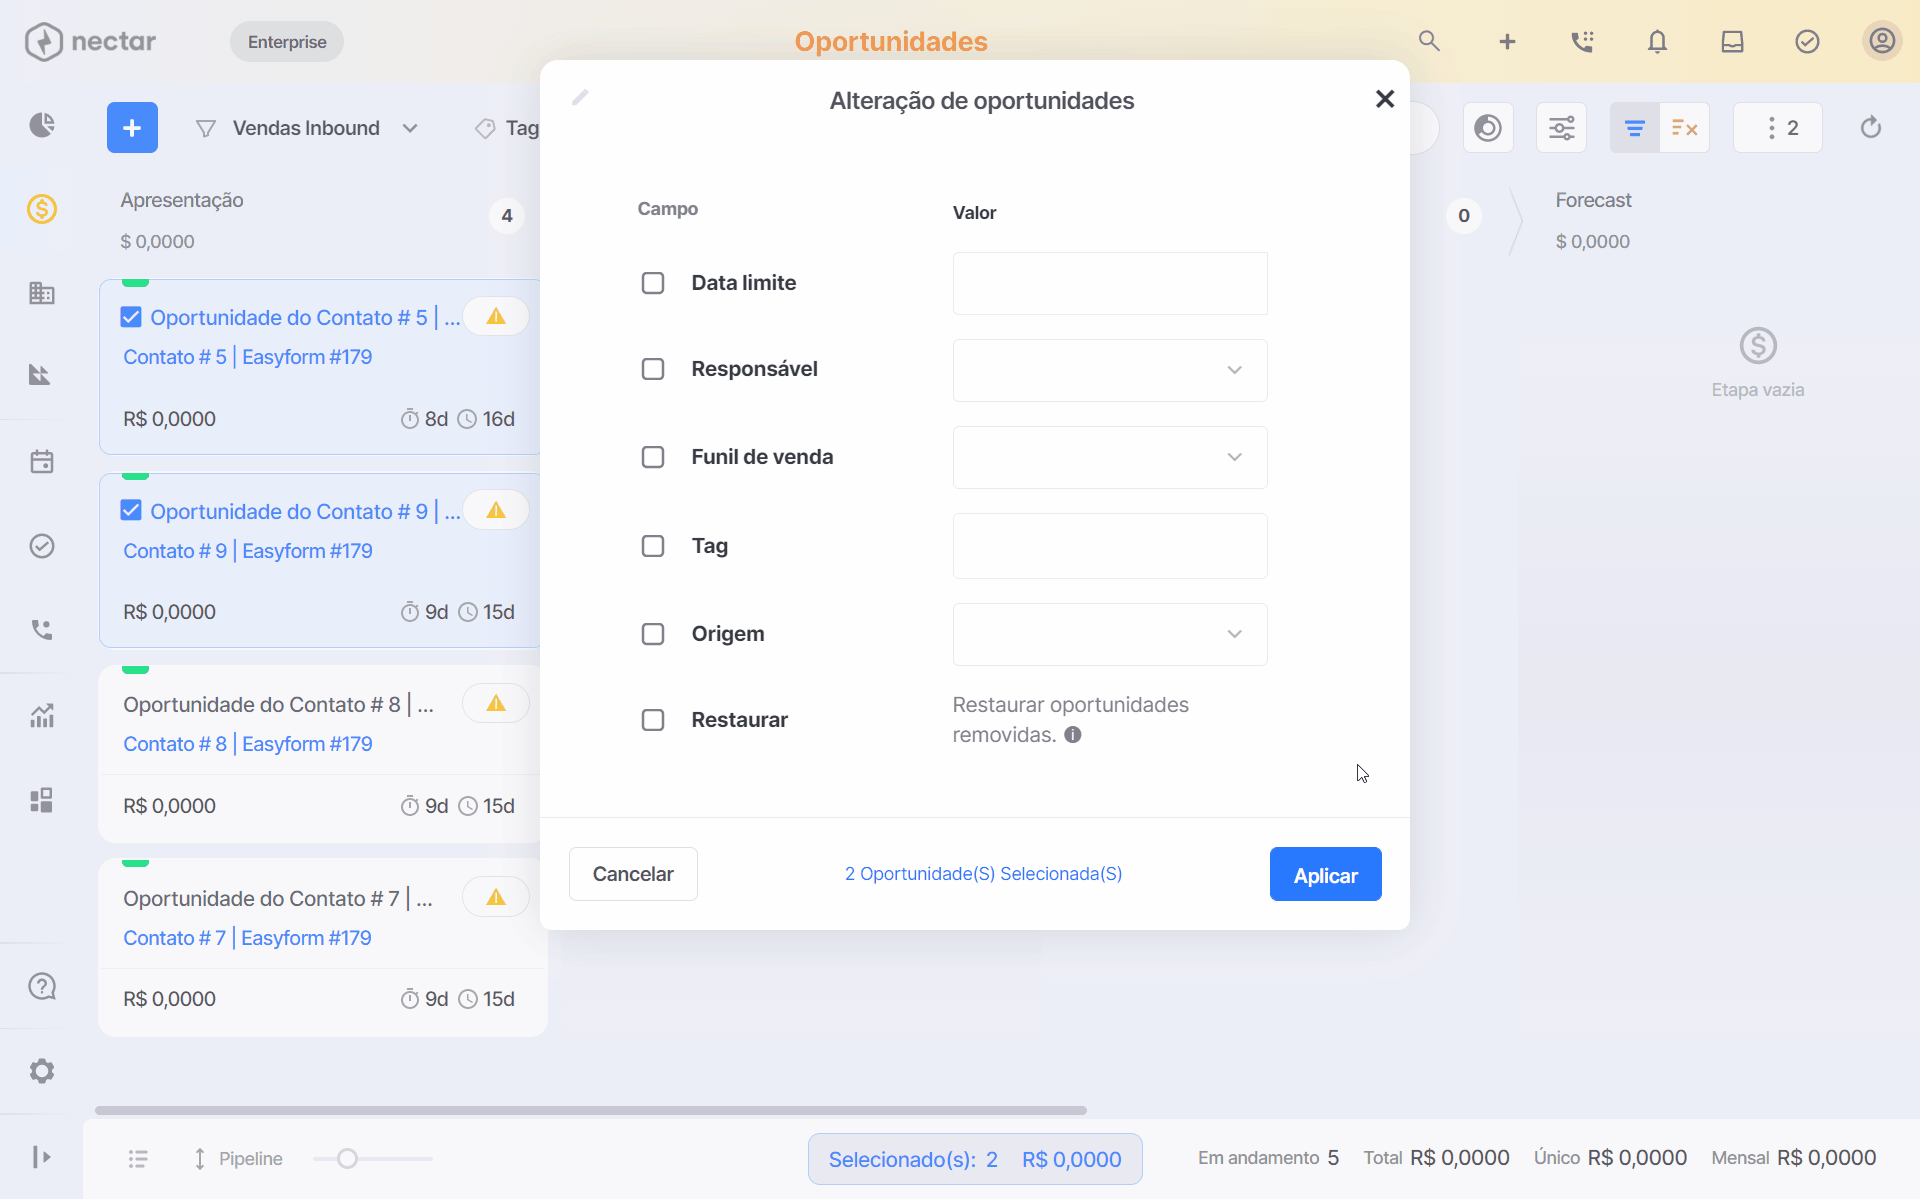
Task: Open Pipeline view option in bottom bar
Action: pos(237,1159)
